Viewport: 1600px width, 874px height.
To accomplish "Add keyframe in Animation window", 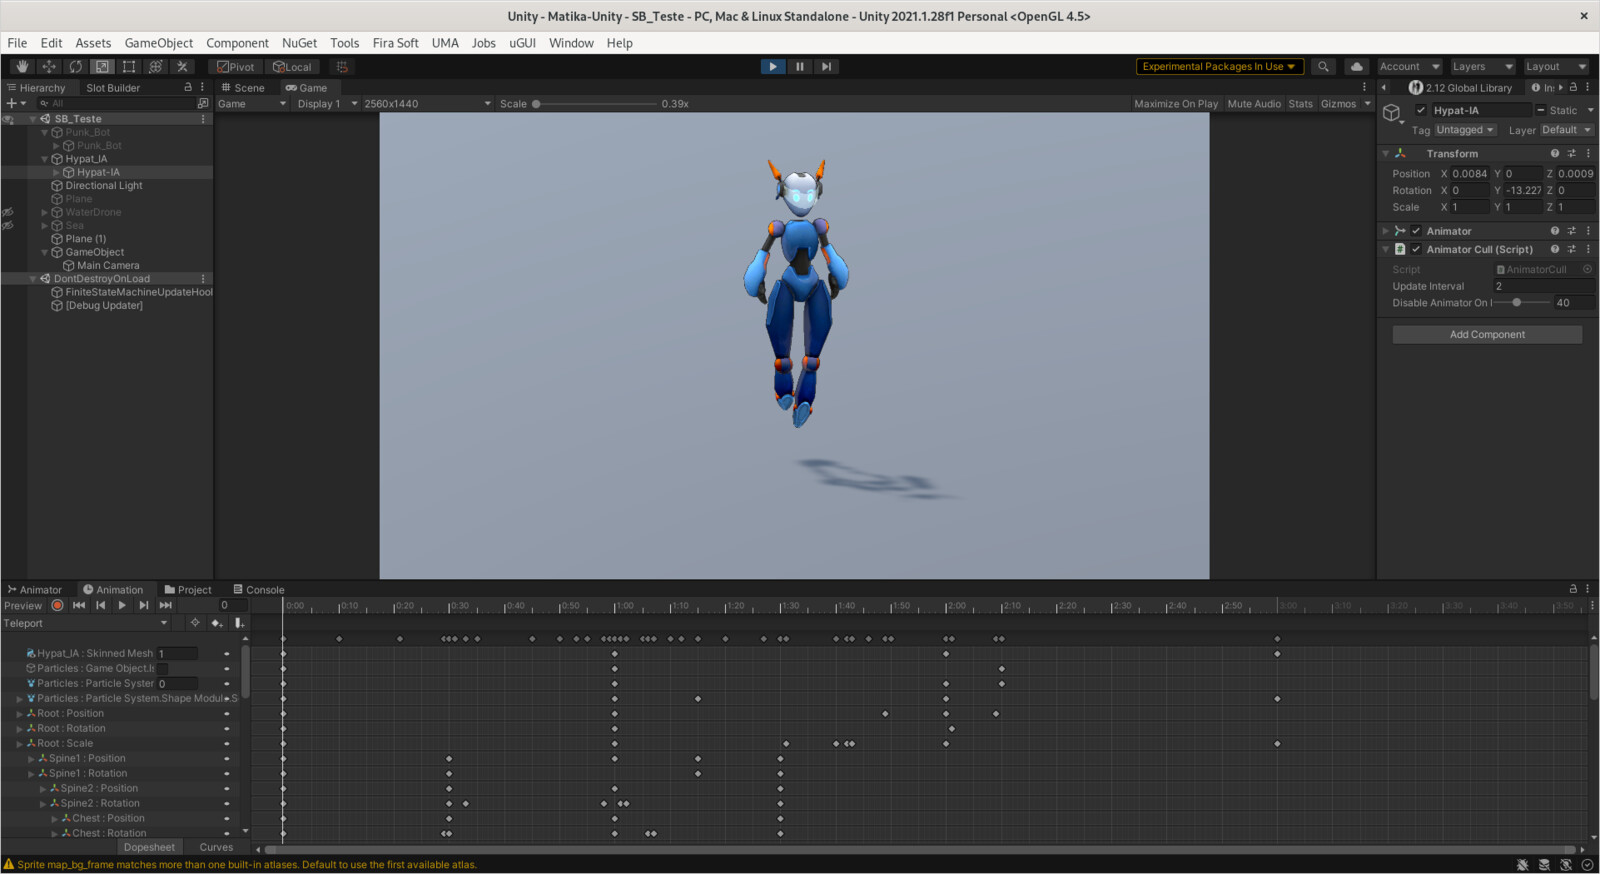I will 217,623.
